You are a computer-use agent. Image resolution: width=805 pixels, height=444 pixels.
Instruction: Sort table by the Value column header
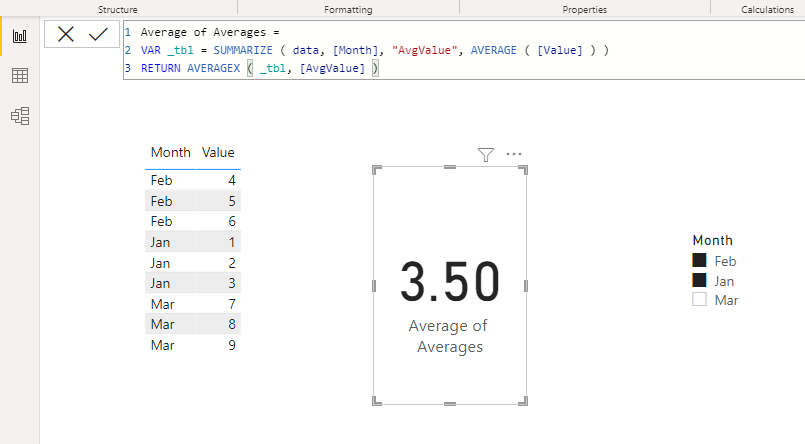coord(218,152)
